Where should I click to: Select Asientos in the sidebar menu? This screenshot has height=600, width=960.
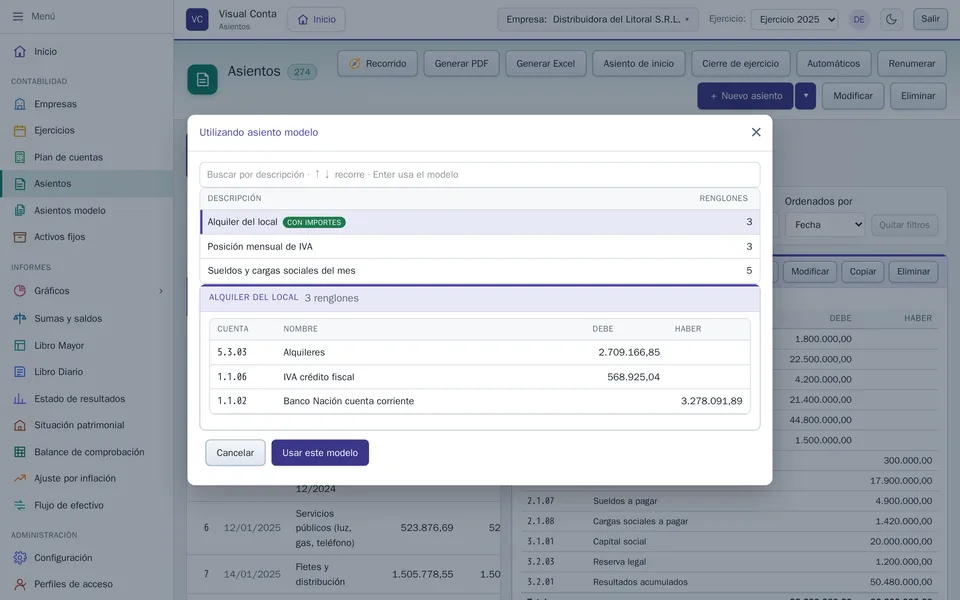(87, 184)
